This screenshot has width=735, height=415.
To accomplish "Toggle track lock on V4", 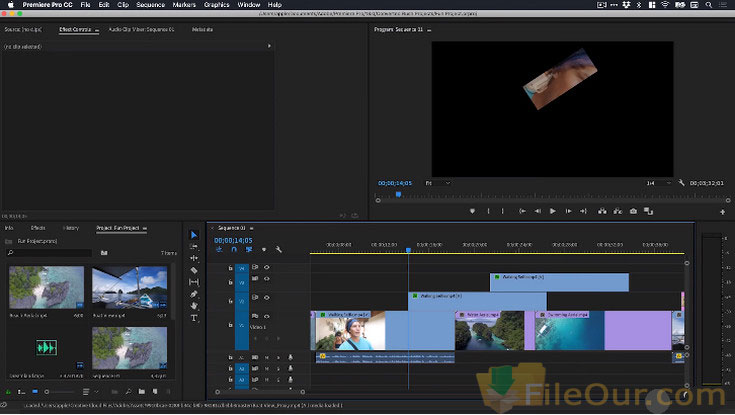I will tap(230, 268).
